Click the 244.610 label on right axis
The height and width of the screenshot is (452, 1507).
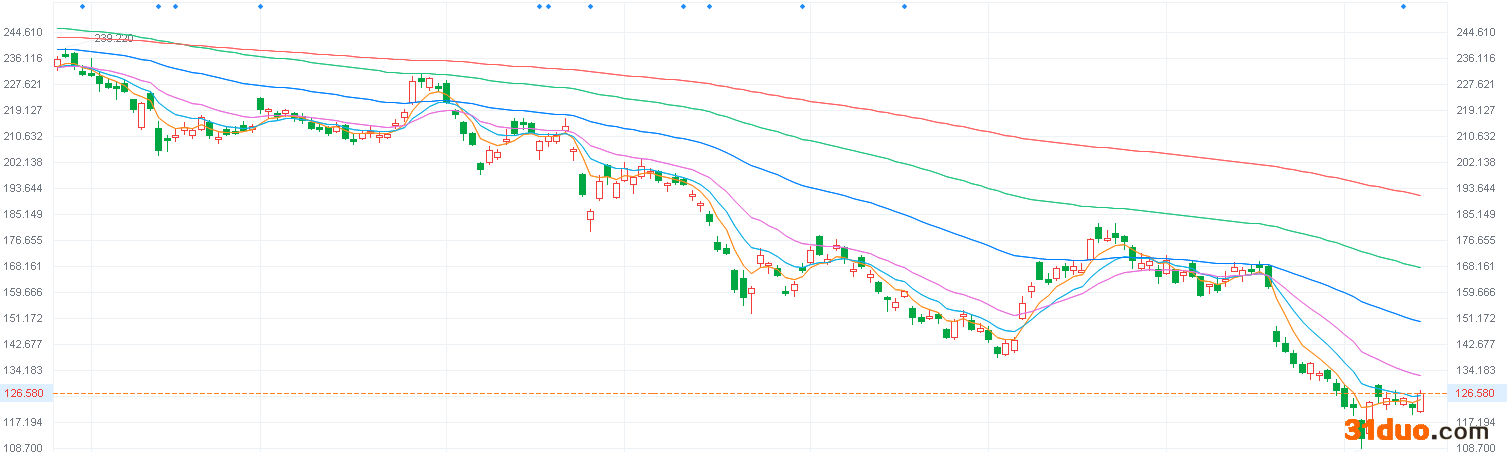point(1476,32)
